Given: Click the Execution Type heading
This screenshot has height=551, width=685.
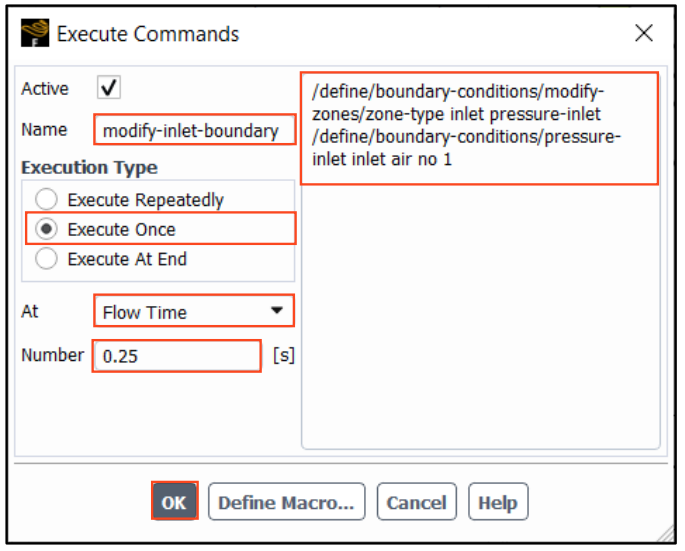Looking at the screenshot, I should pyautogui.click(x=89, y=167).
